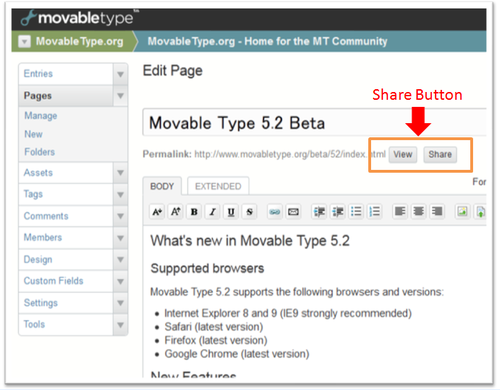
Task: Click the Share button next to permalink
Action: [440, 155]
